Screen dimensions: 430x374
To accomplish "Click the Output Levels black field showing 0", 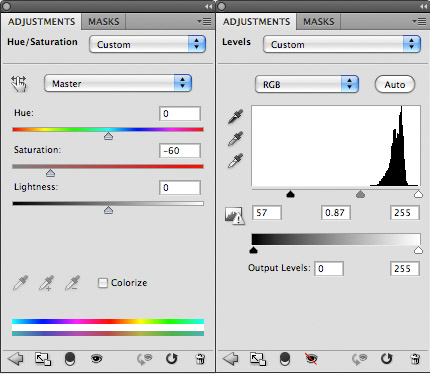I will point(329,269).
